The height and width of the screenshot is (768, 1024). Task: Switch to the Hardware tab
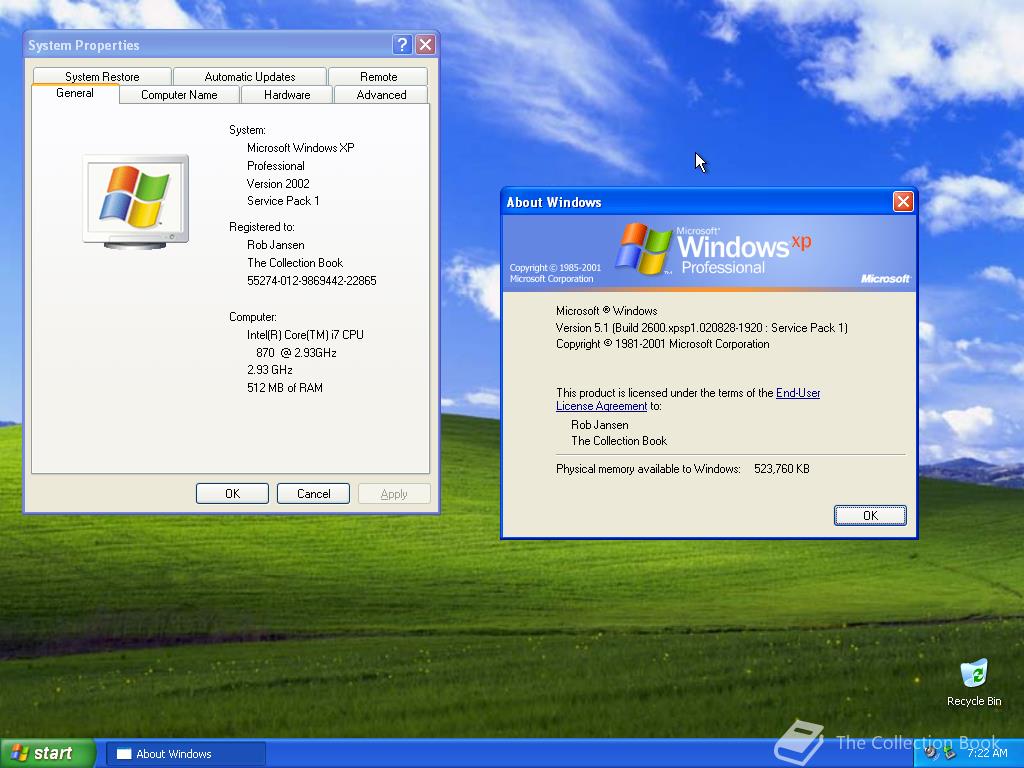pos(287,95)
